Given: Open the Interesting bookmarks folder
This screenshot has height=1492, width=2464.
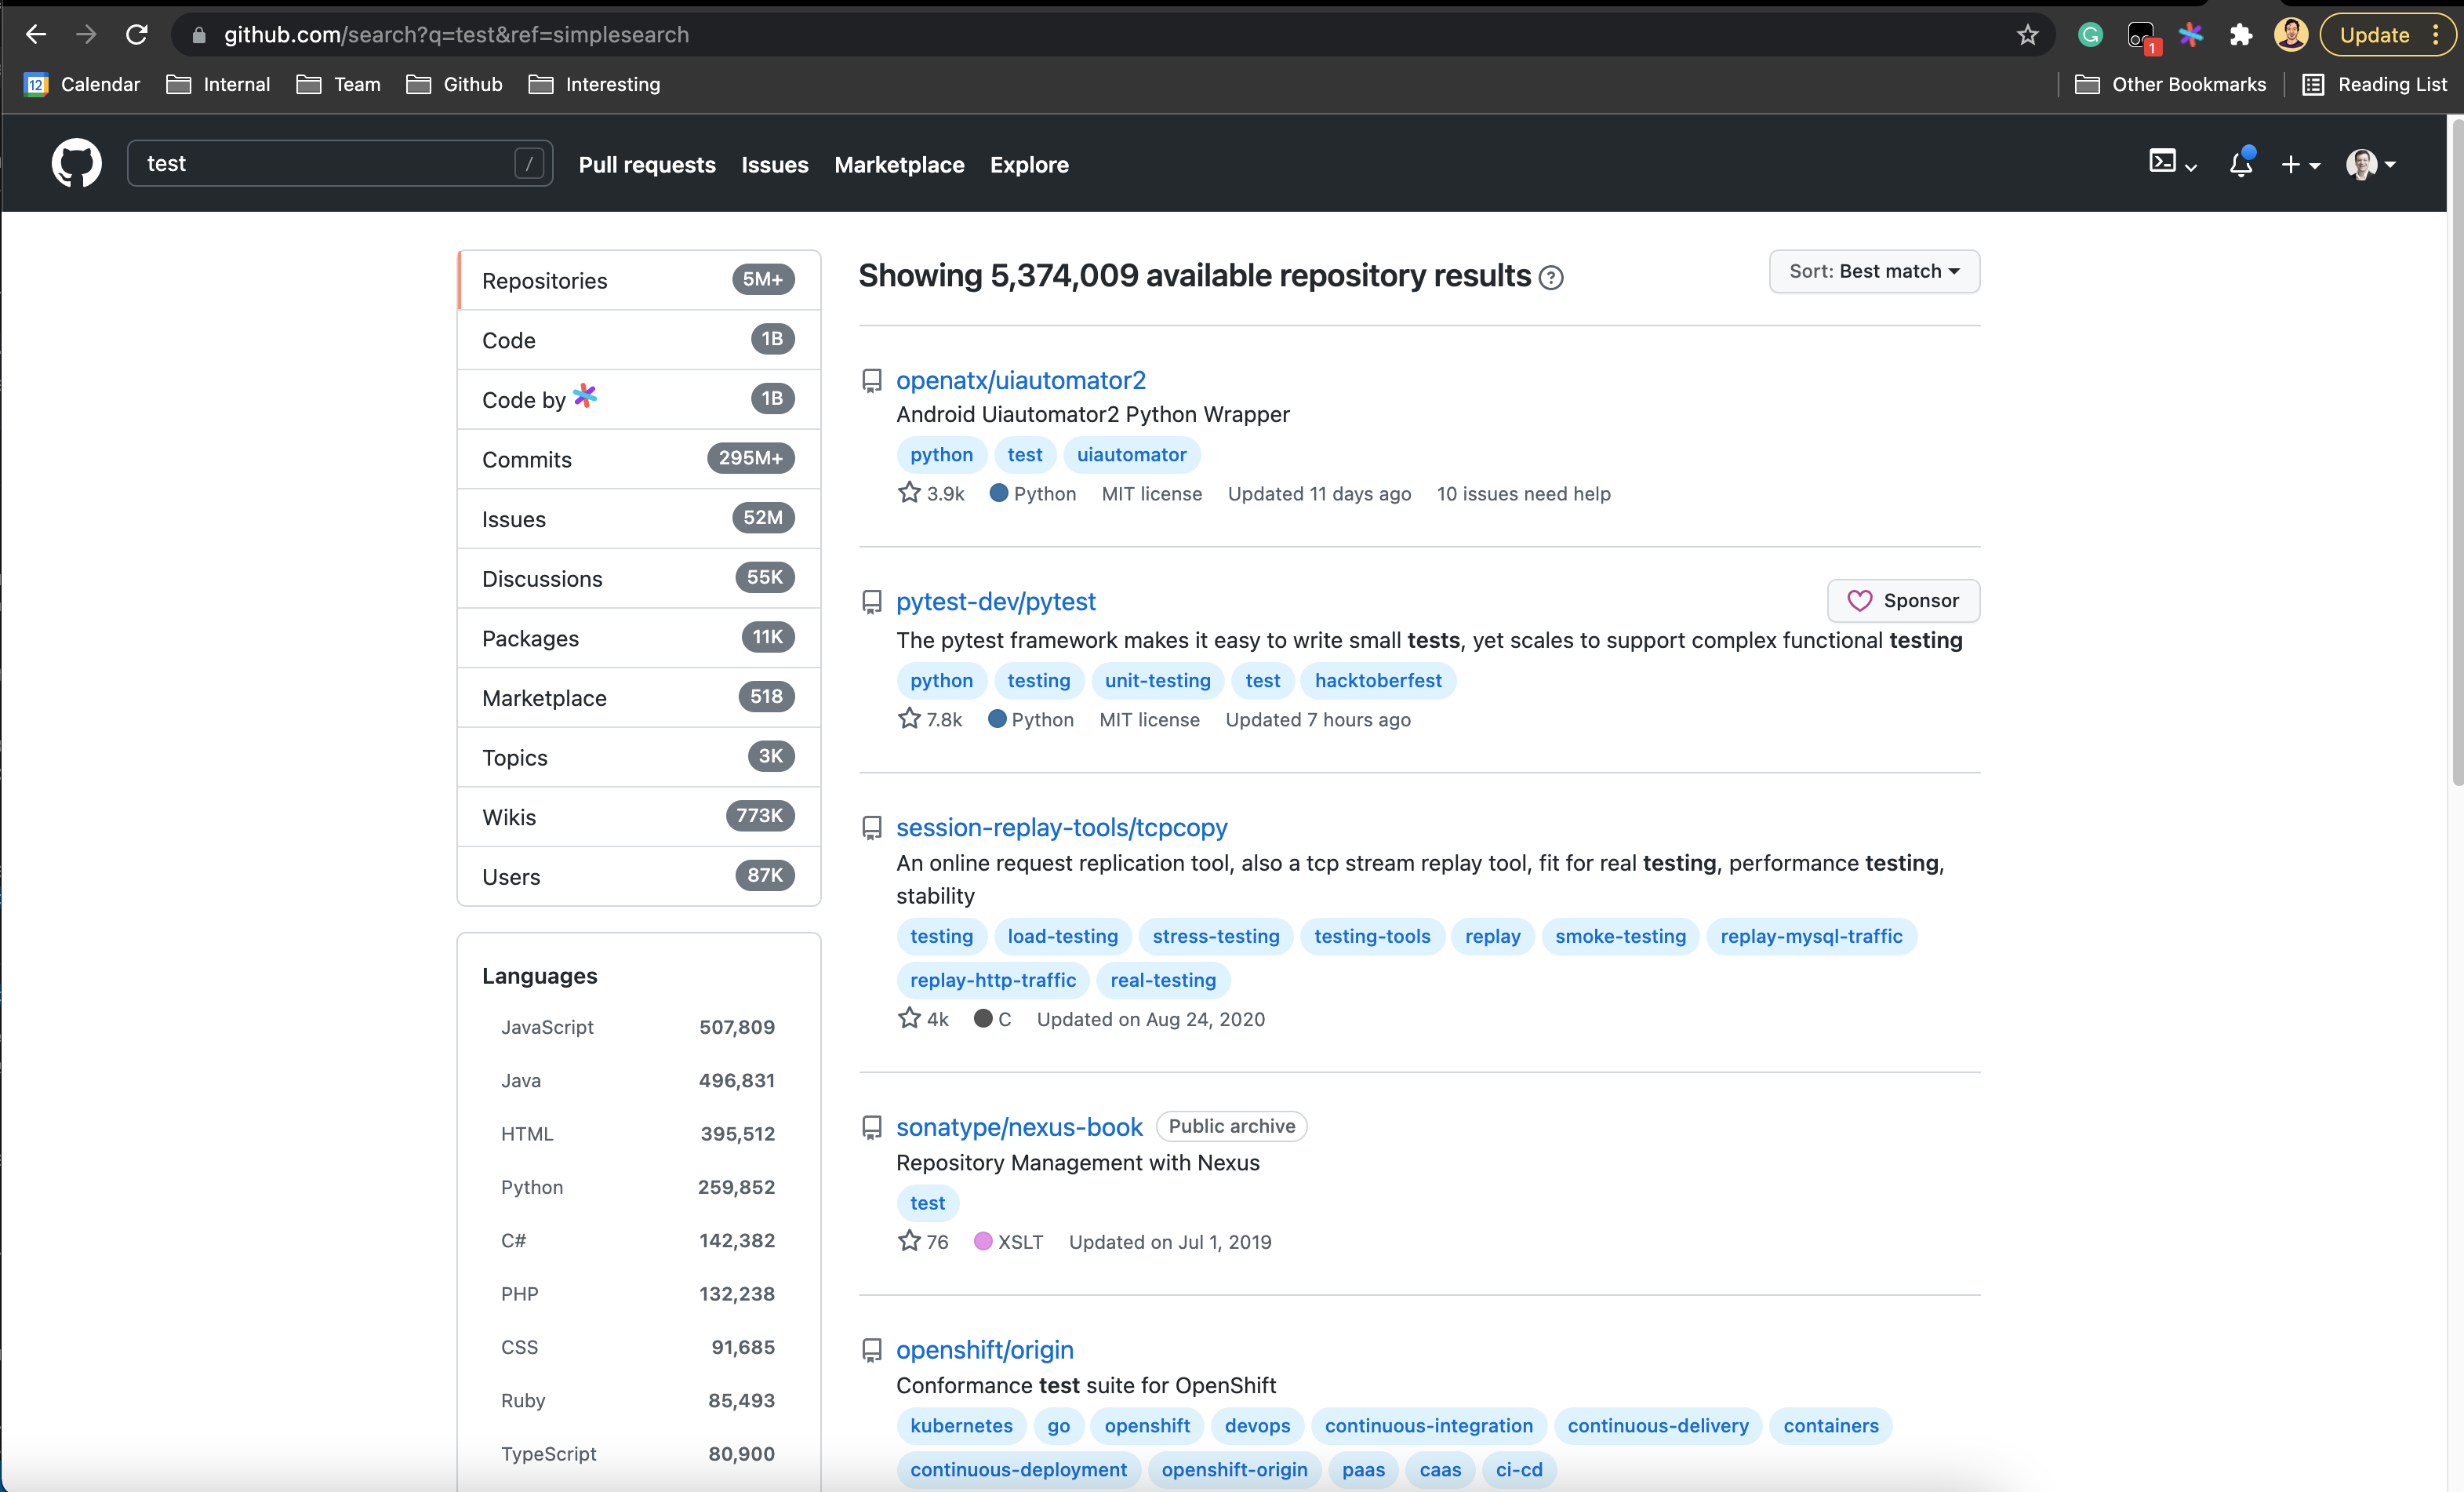Looking at the screenshot, I should (594, 84).
